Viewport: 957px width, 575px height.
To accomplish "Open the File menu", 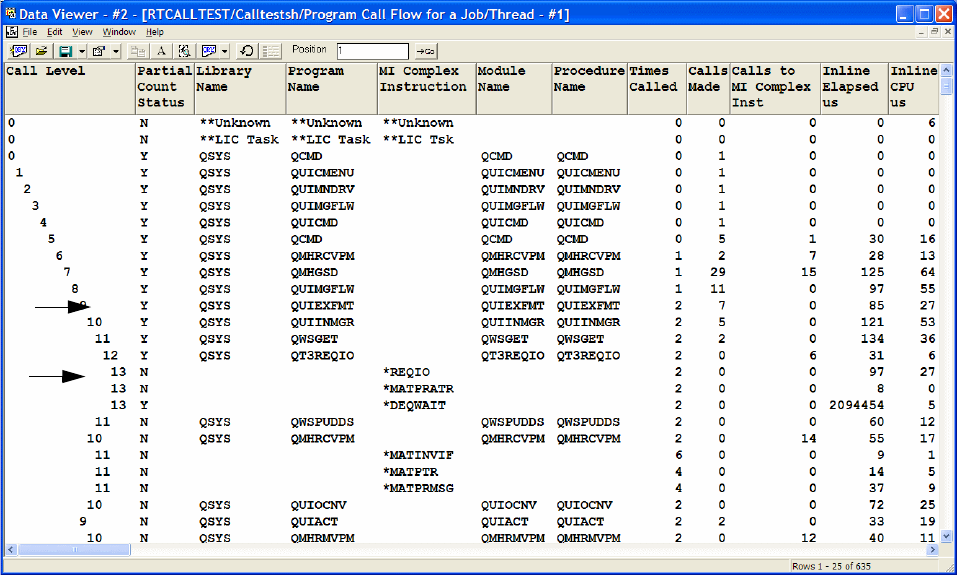I will pyautogui.click(x=30, y=32).
